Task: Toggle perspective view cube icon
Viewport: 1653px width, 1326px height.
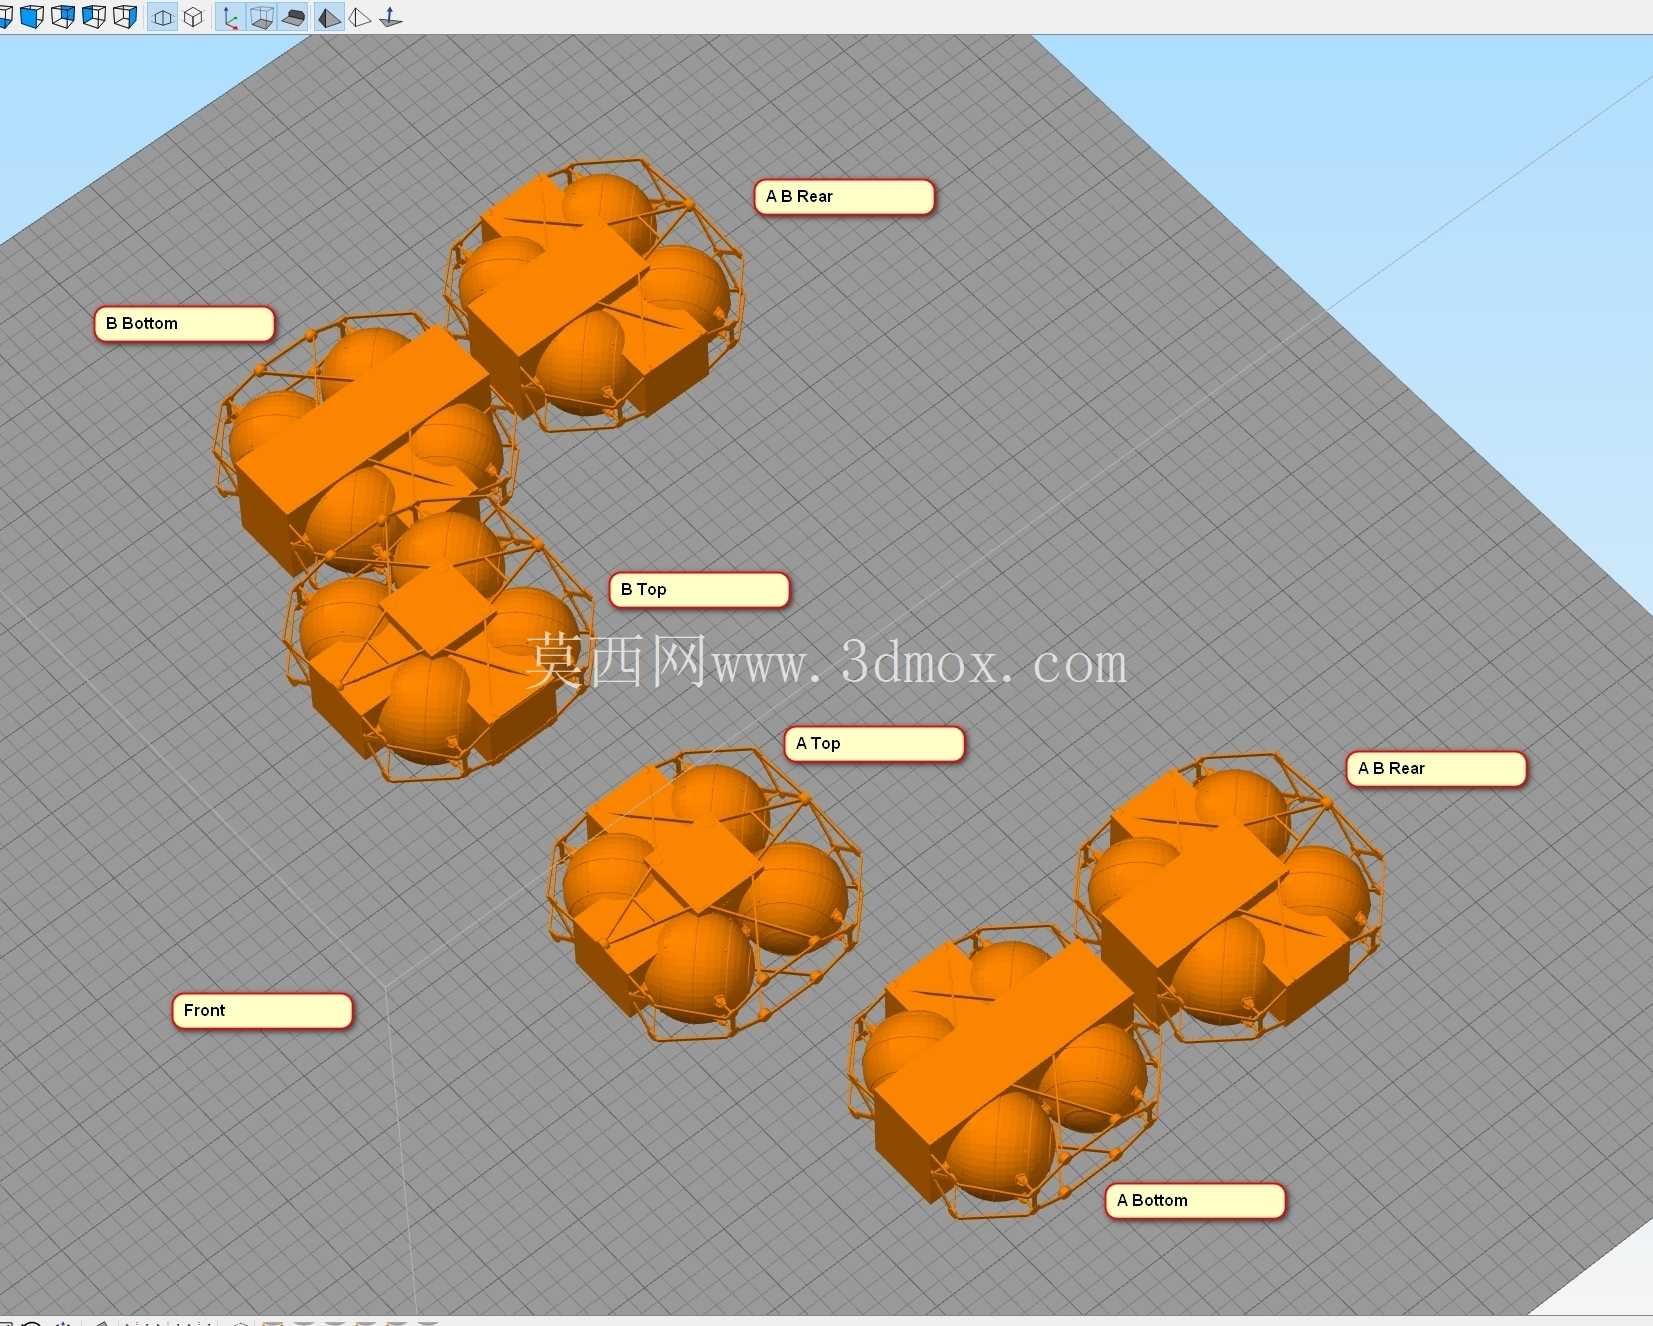Action: 163,17
